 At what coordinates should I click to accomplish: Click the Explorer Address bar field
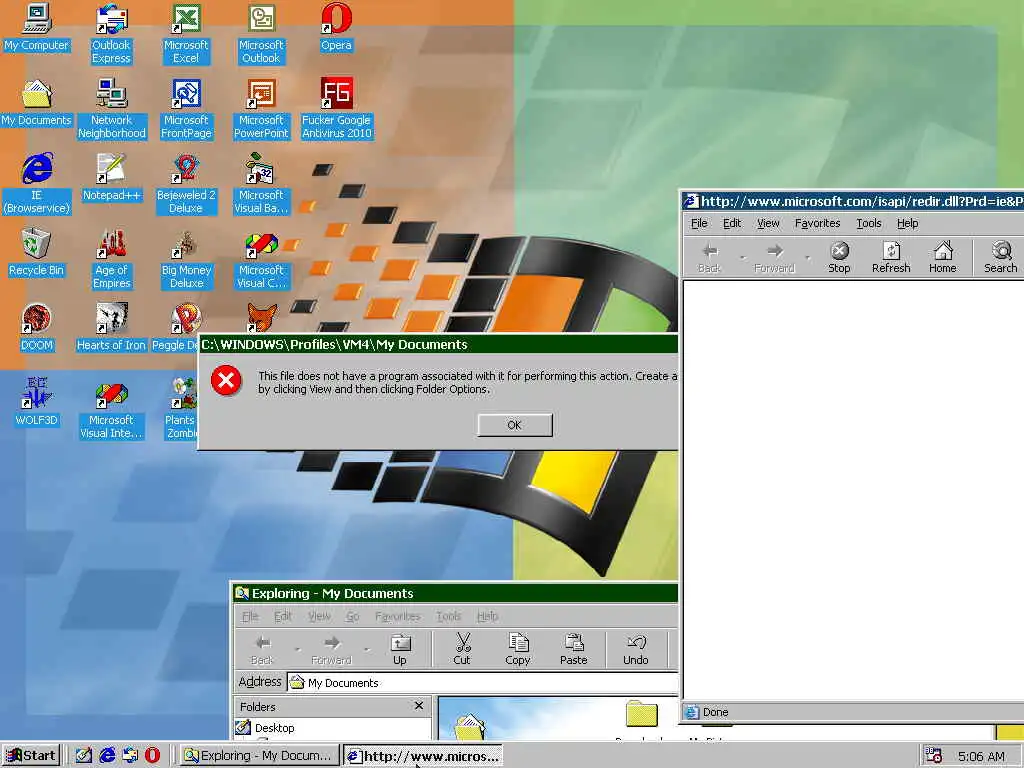483,682
